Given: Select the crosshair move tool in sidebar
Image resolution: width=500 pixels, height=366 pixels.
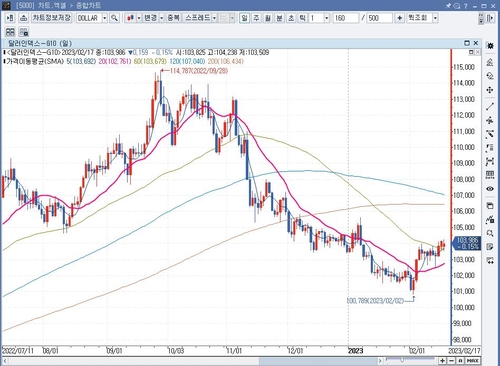Looking at the screenshot, I should [x=490, y=90].
